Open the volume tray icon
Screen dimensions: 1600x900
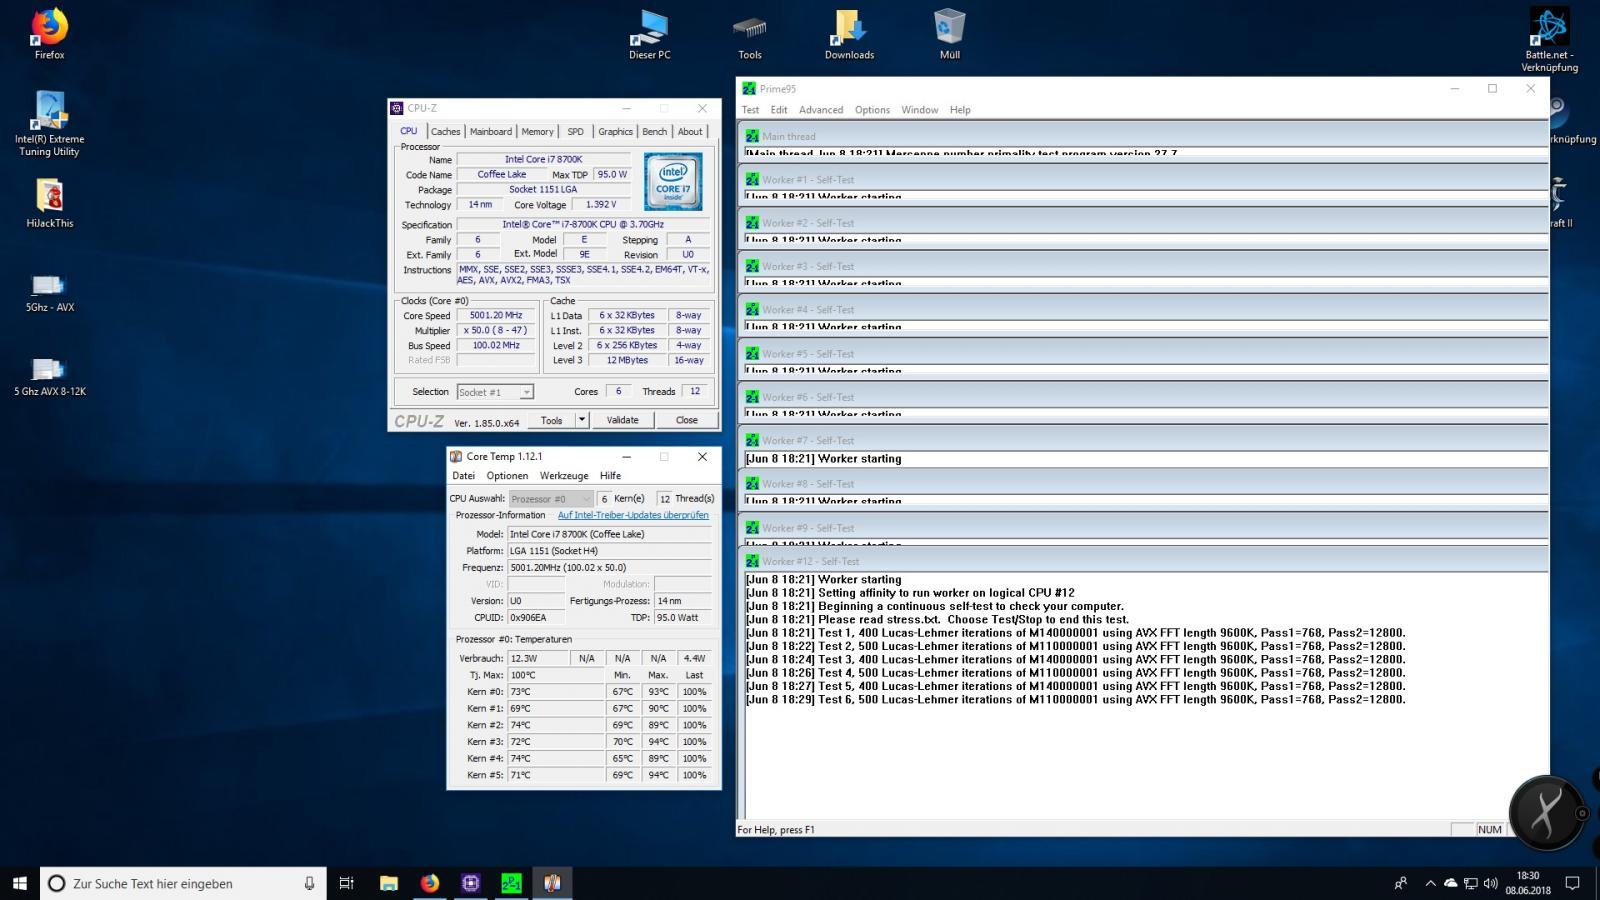coord(1490,883)
